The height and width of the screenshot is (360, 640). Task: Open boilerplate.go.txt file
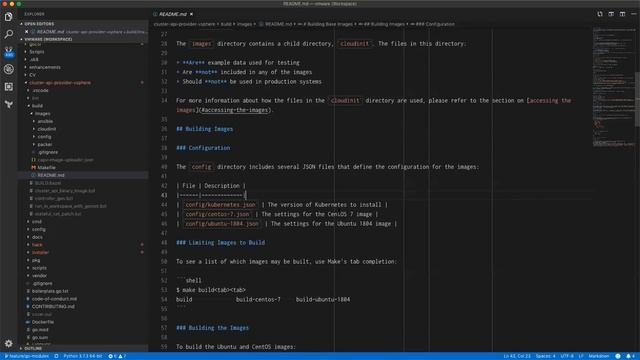50,291
